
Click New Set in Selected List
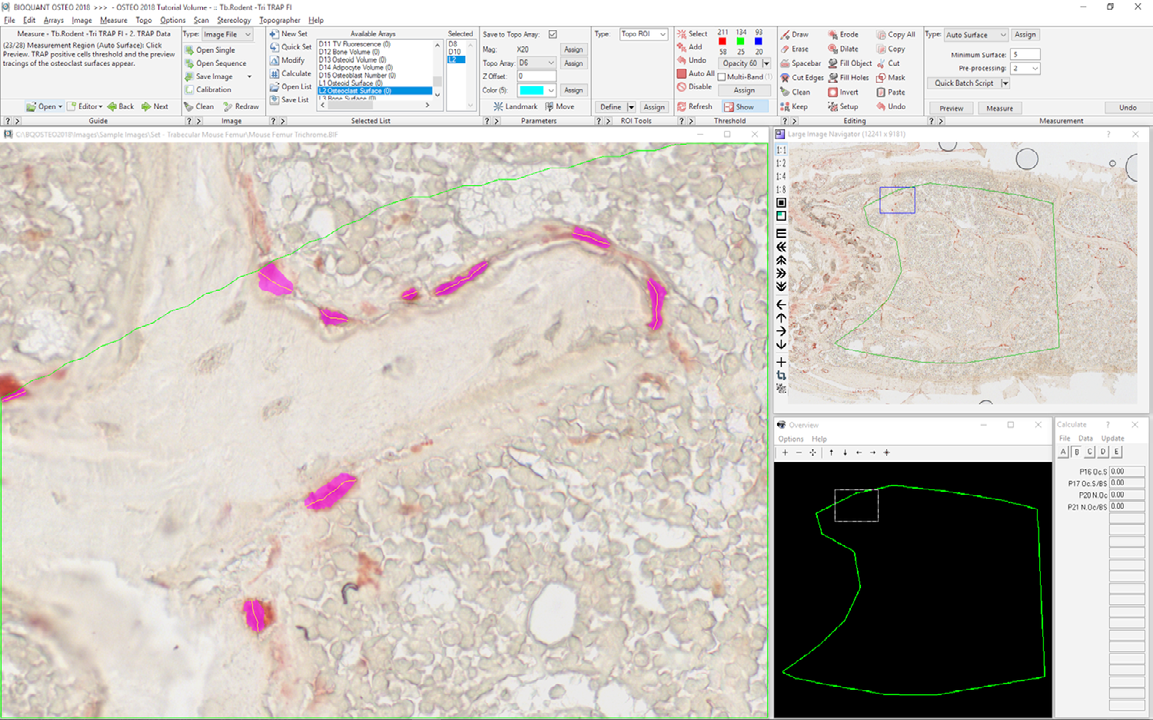pos(288,34)
